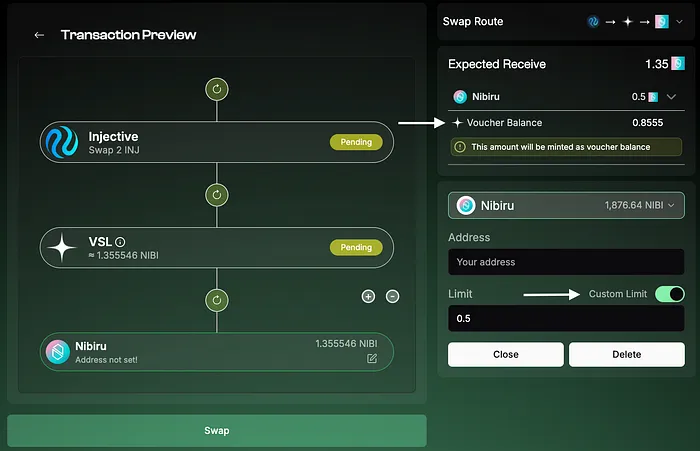
Task: Click the Expected Receive 1.35 value
Action: point(656,64)
